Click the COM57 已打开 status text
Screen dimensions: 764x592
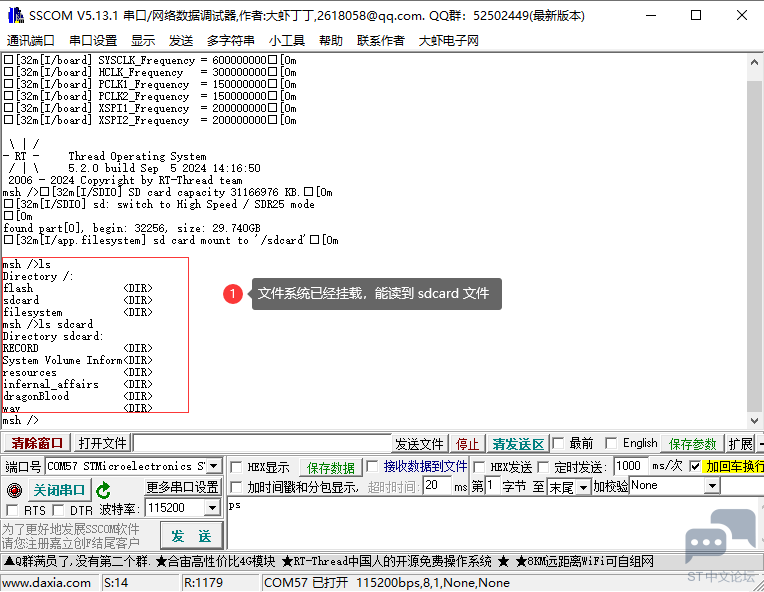(x=387, y=583)
